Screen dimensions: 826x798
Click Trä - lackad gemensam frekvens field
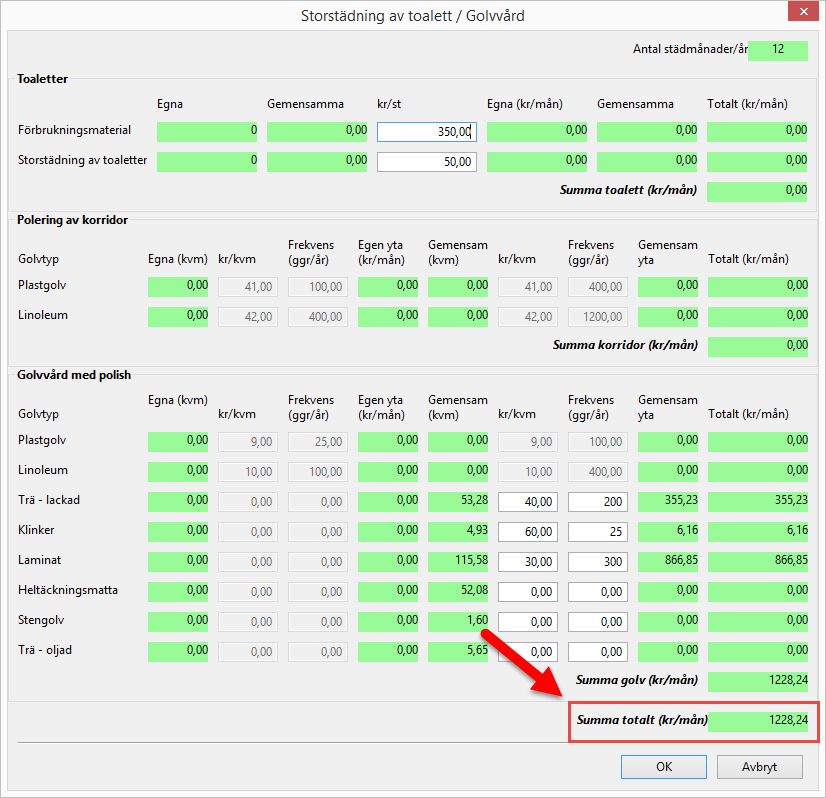(x=598, y=501)
